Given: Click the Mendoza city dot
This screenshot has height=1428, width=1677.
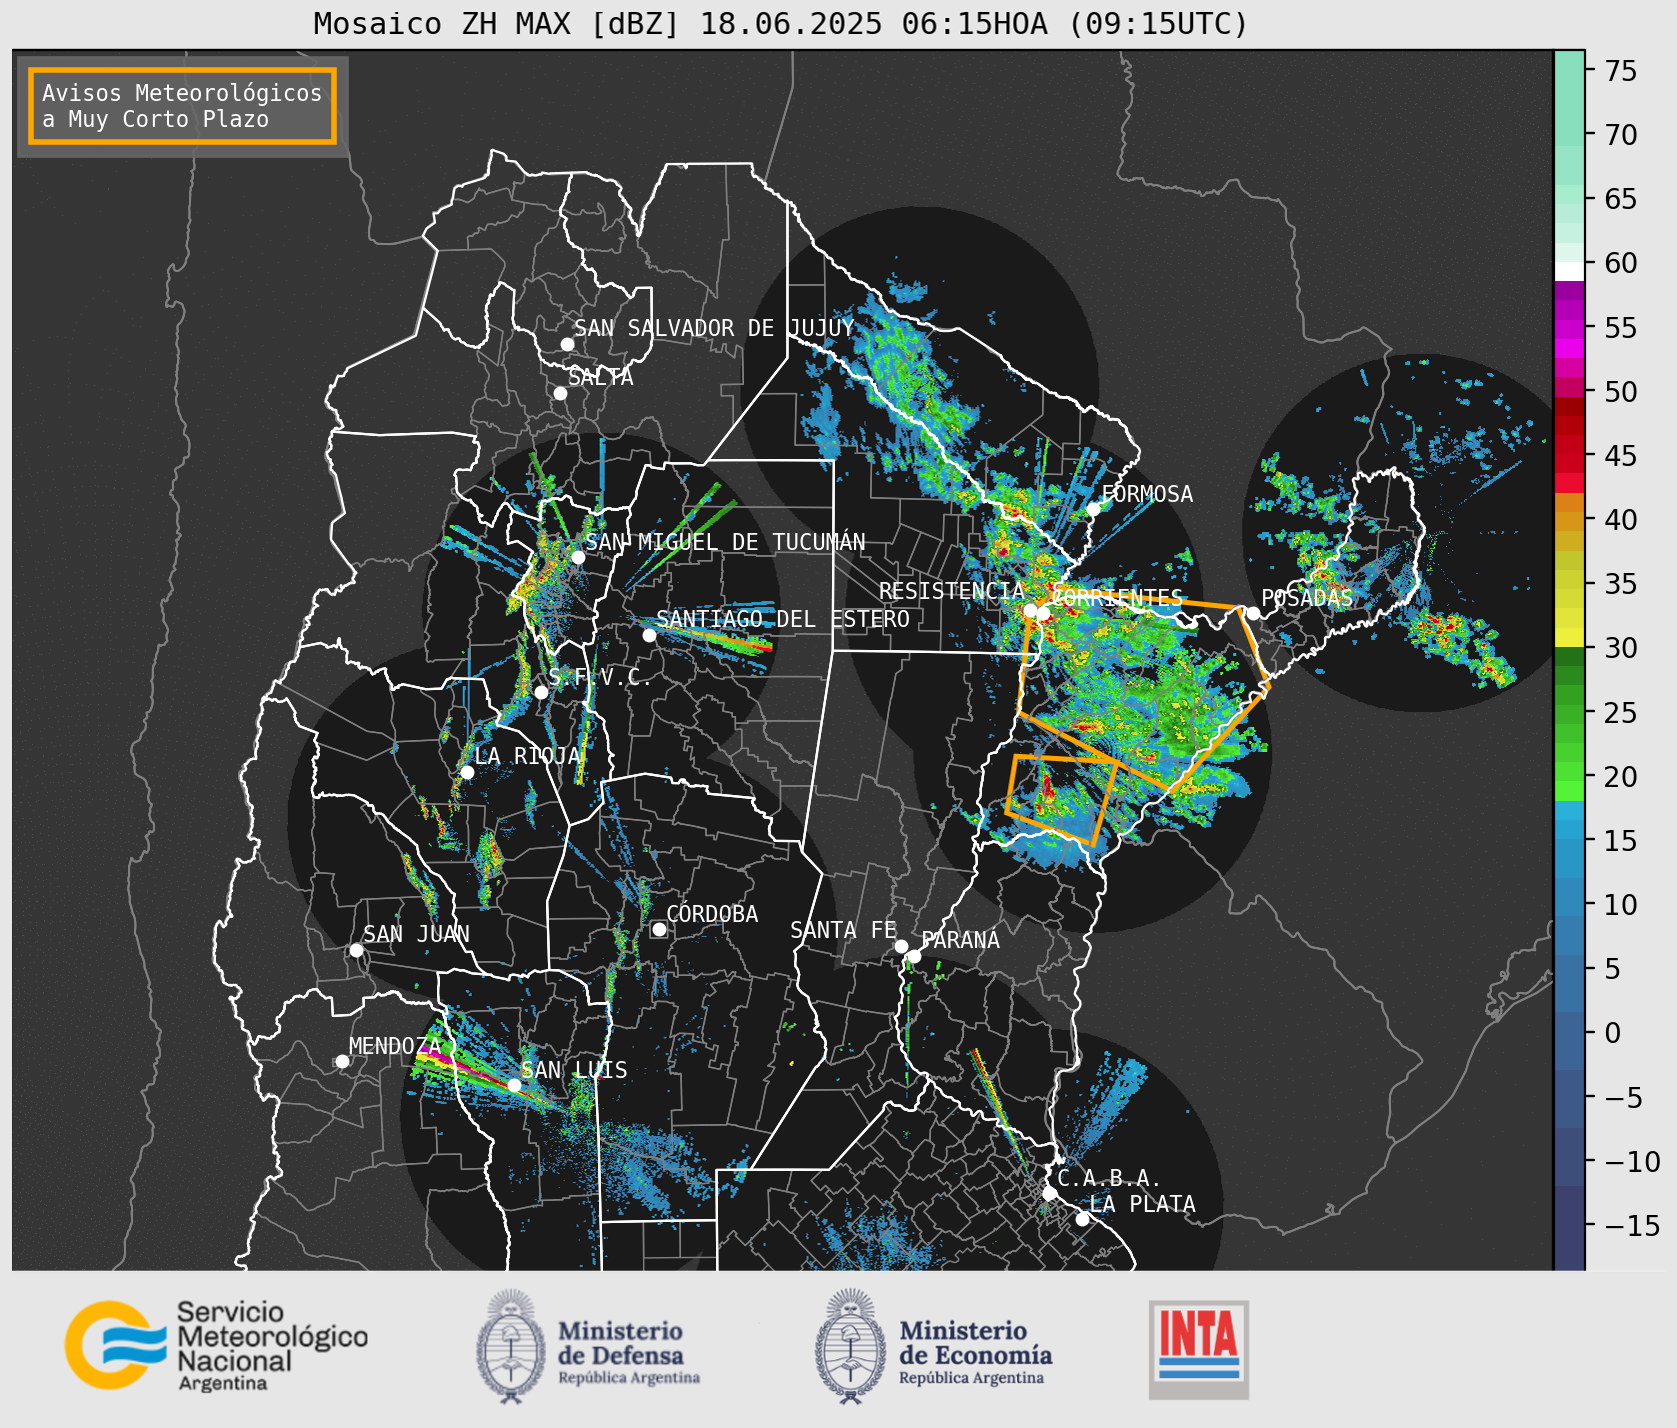Looking at the screenshot, I should point(342,1061).
